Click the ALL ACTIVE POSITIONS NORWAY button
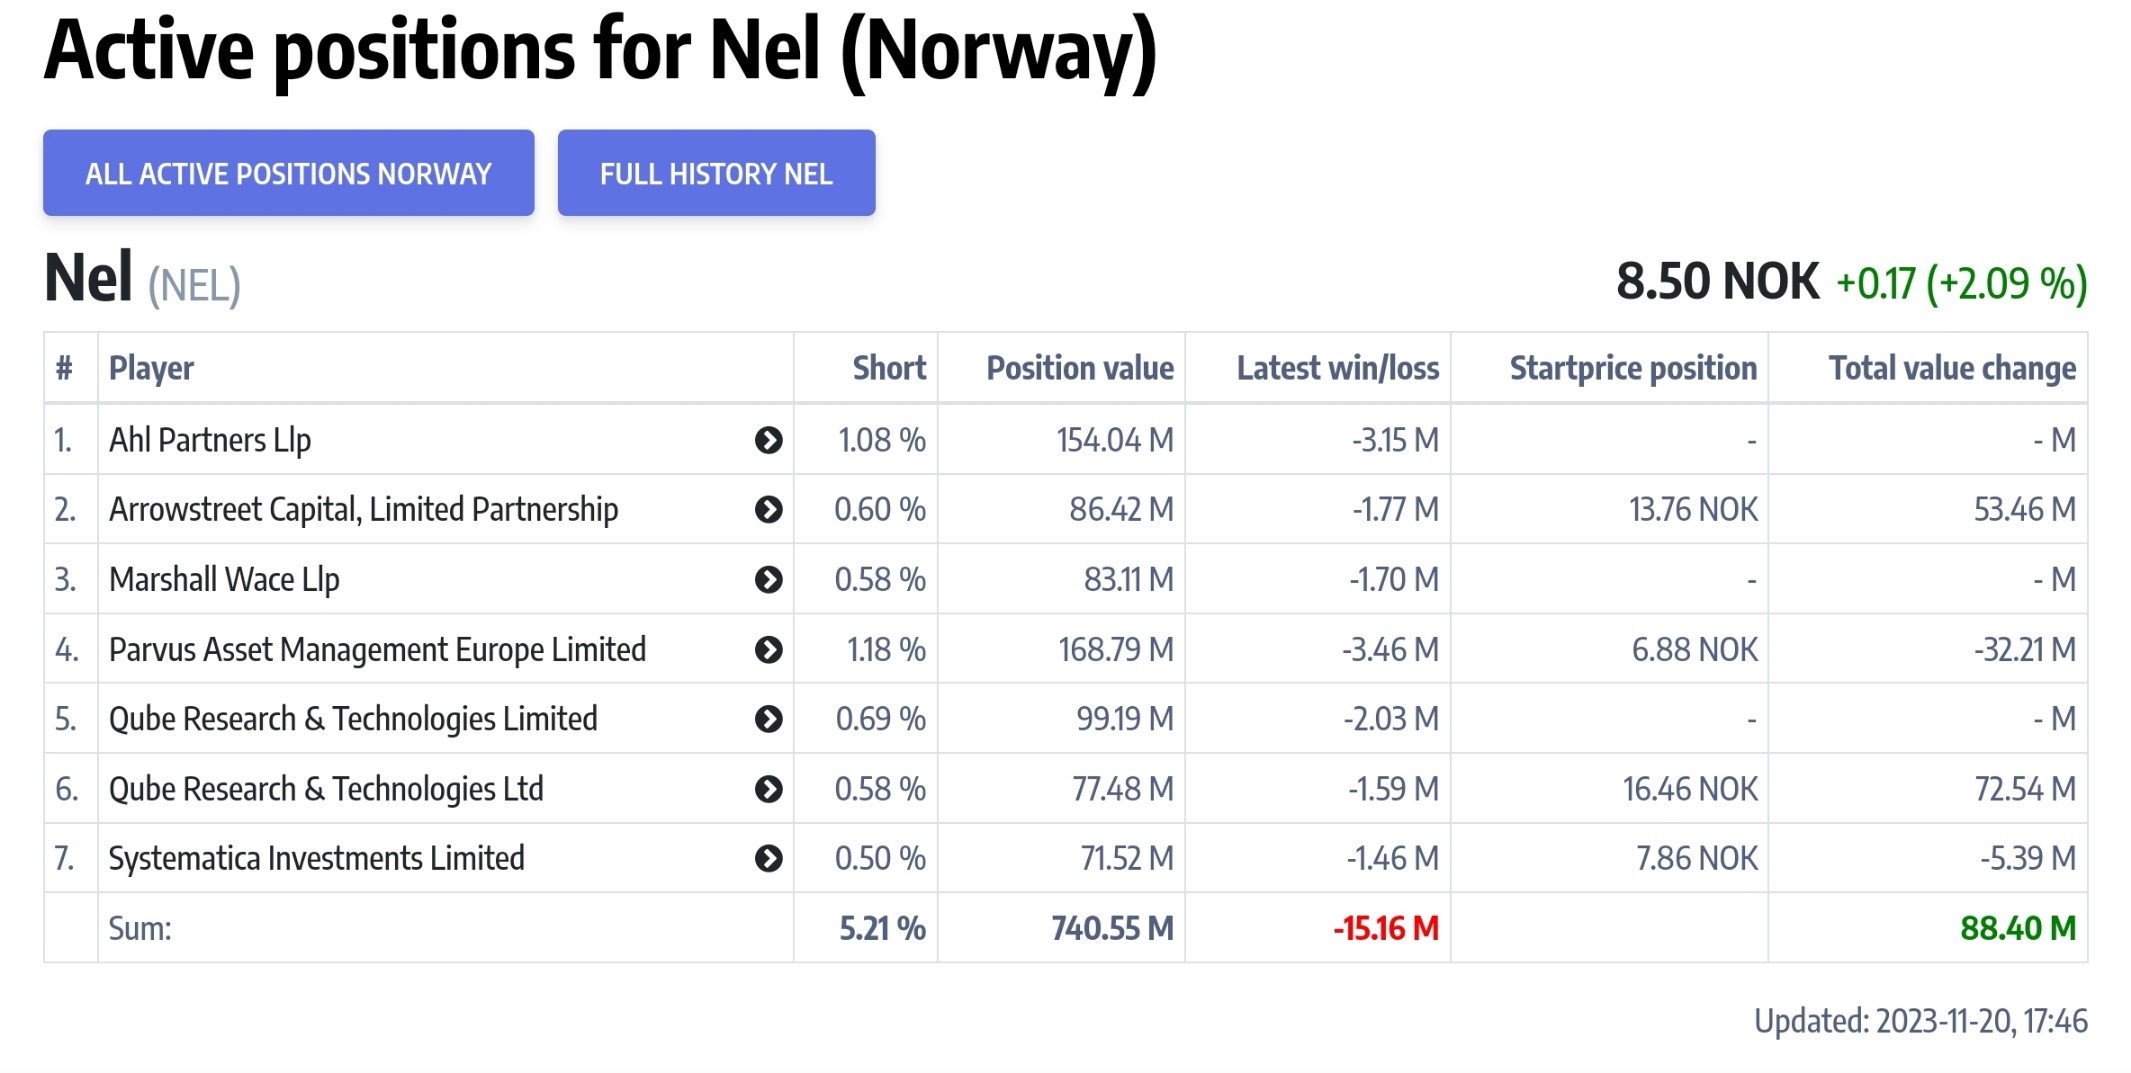This screenshot has width=2131, height=1073. tap(288, 172)
